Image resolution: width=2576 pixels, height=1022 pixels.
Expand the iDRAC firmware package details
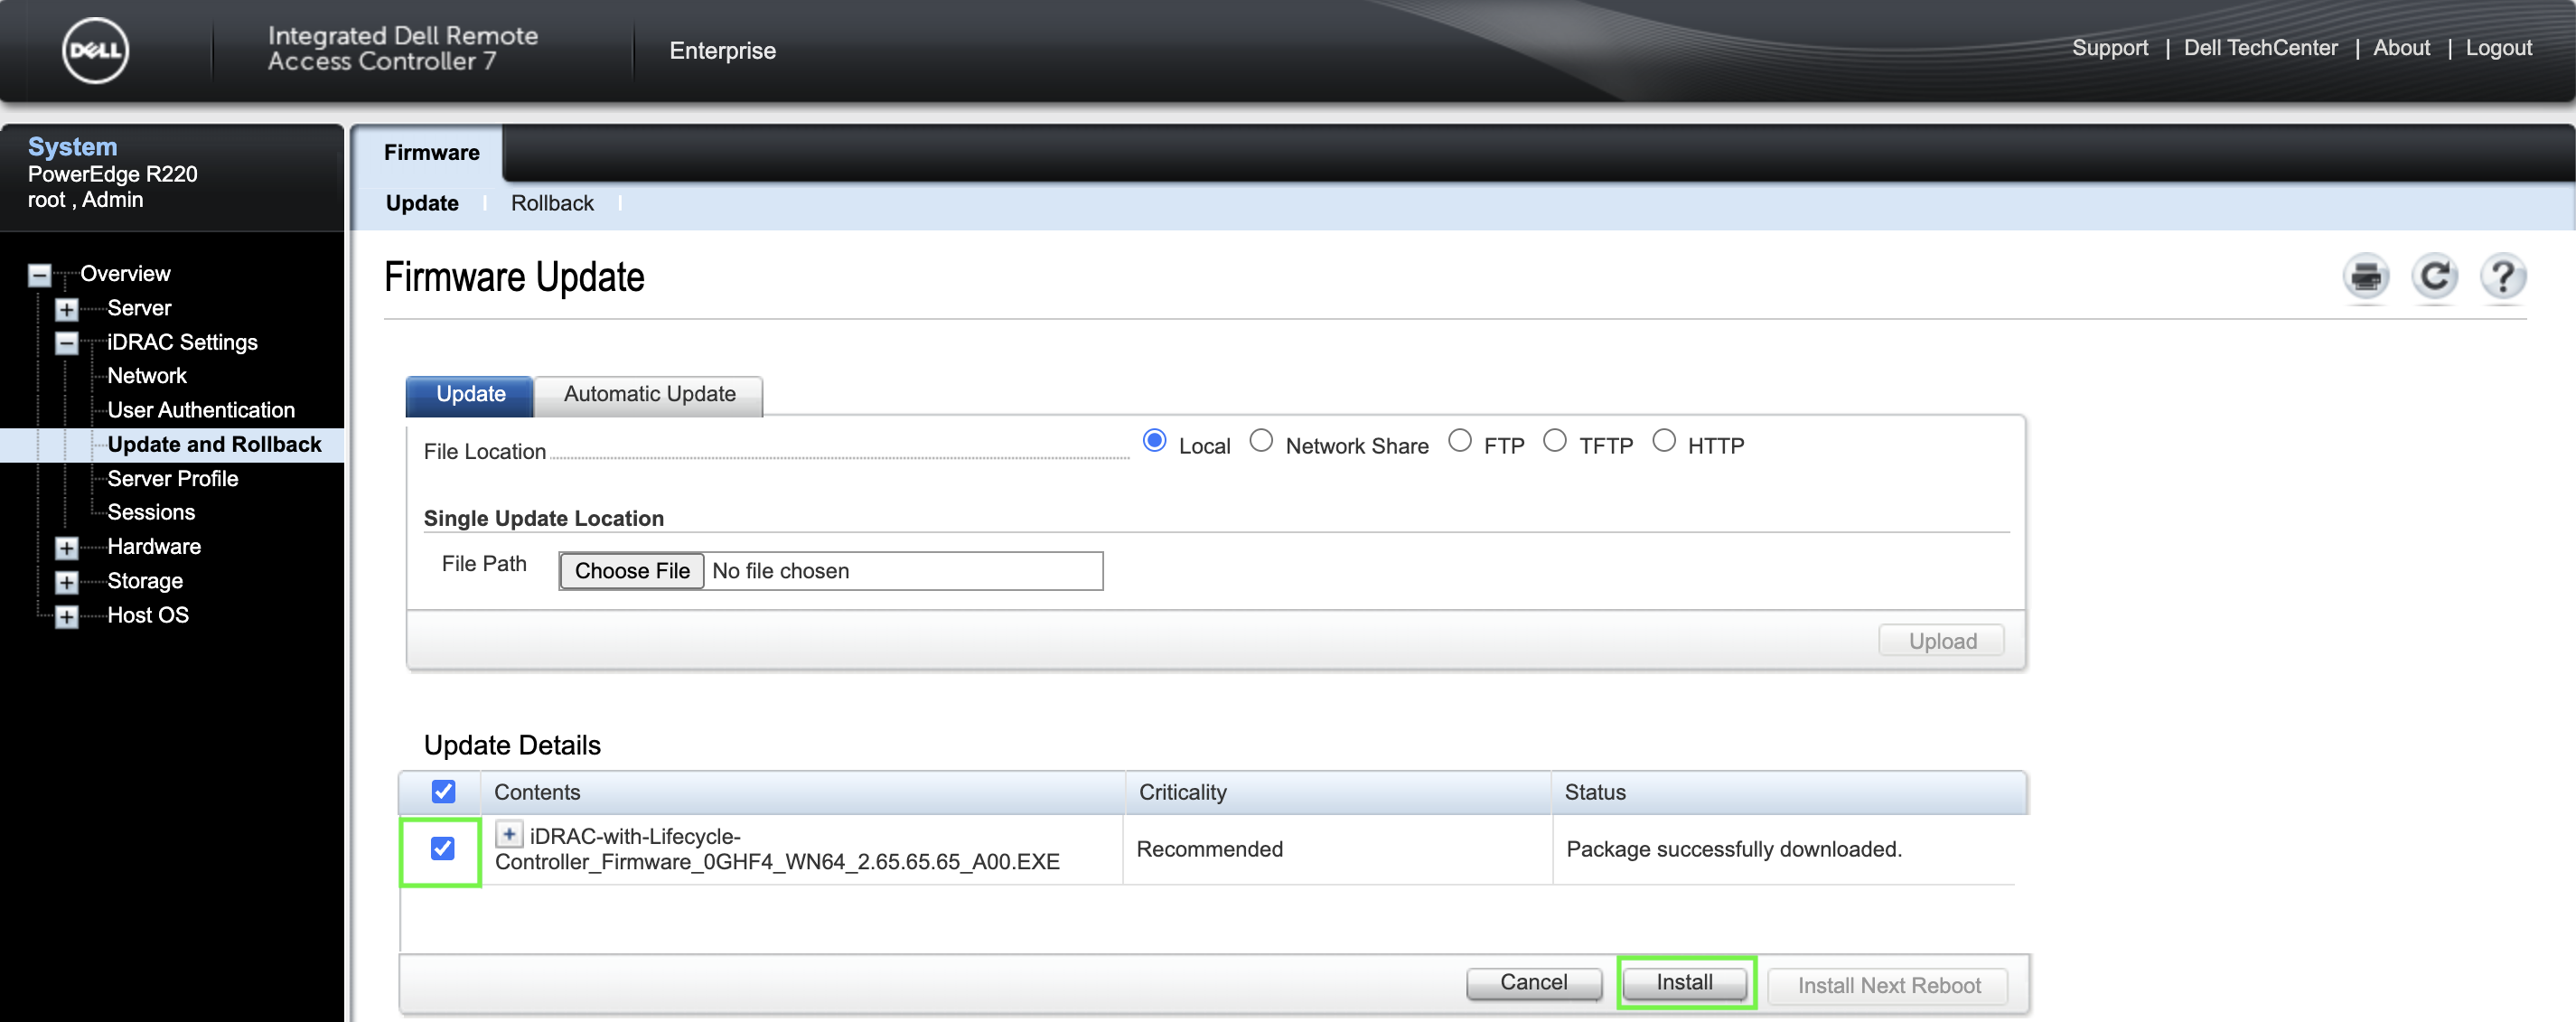point(509,834)
